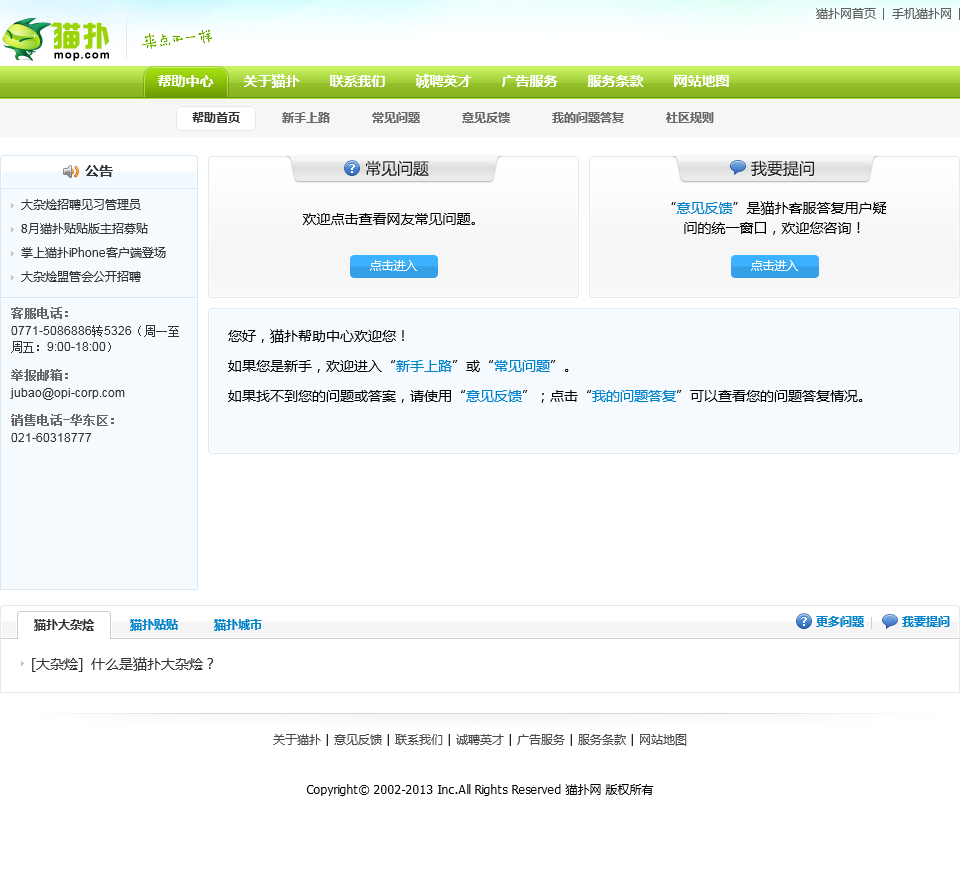Click the handwritten slogan beside the logo
960x873 pixels.
click(x=177, y=39)
